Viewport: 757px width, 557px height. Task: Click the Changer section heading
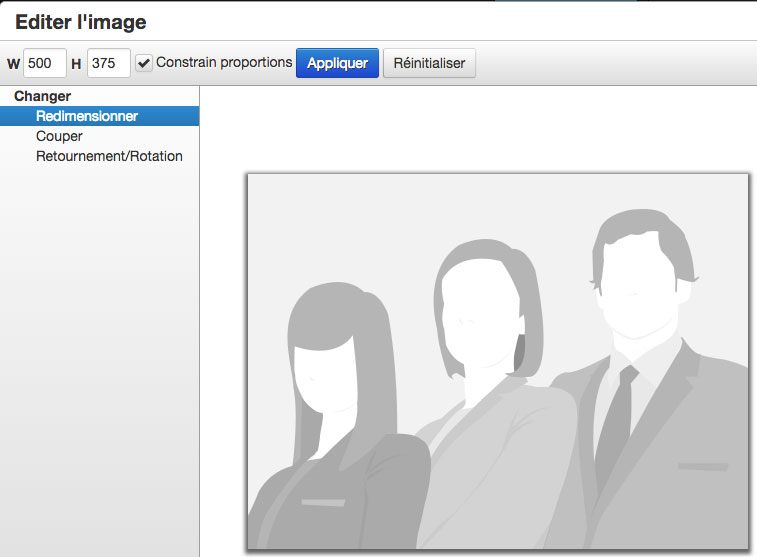tap(42, 96)
